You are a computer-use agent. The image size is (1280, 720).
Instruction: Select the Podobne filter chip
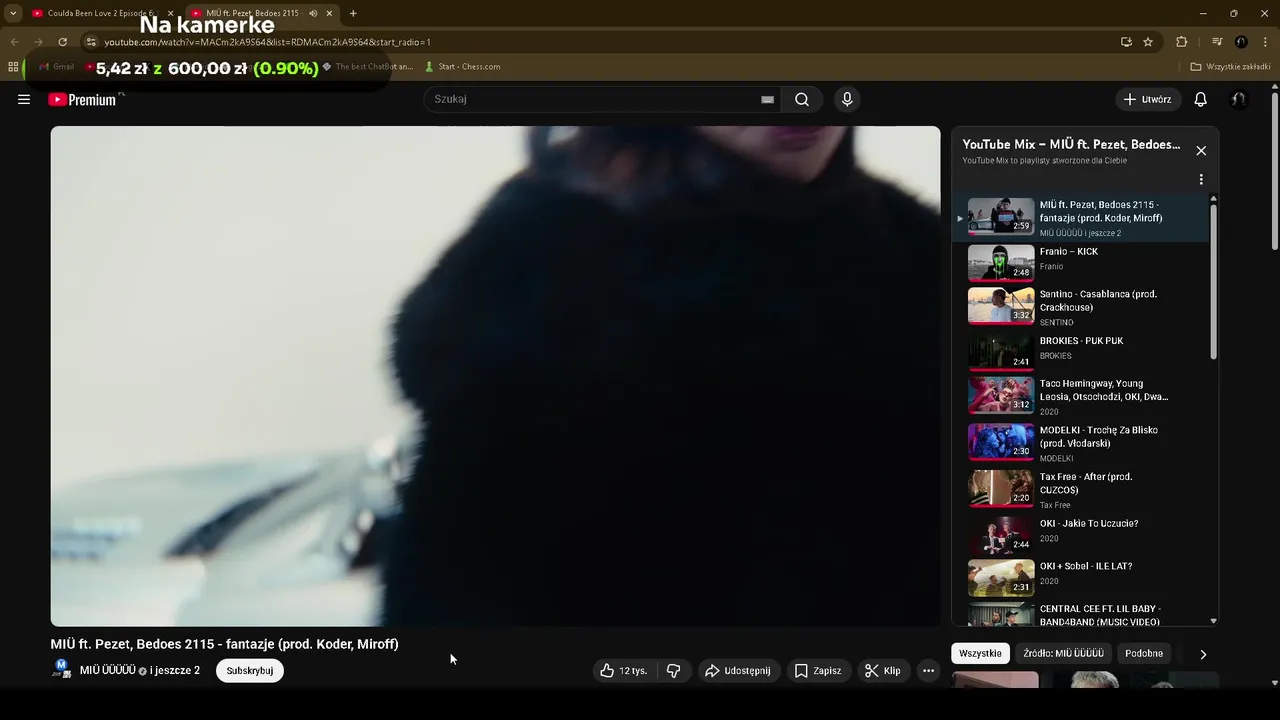(x=1144, y=653)
